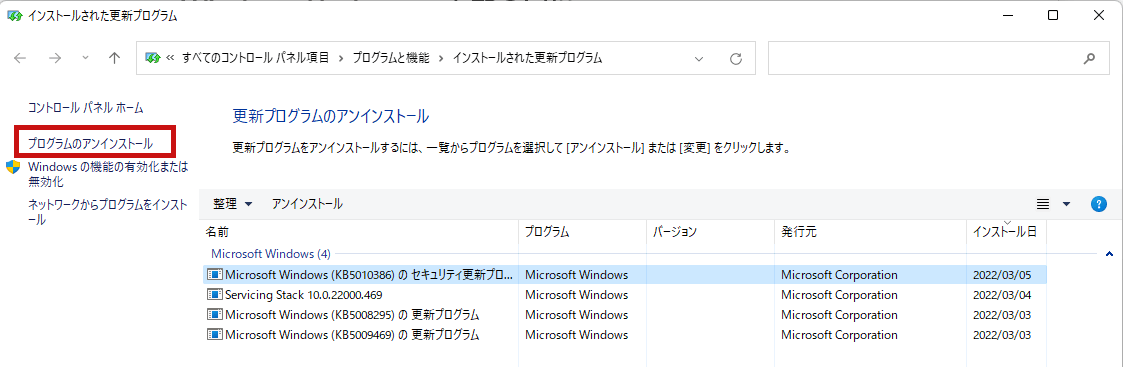This screenshot has width=1124, height=368.
Task: Click the プログラムと機能 breadcrumb
Action: [x=391, y=59]
